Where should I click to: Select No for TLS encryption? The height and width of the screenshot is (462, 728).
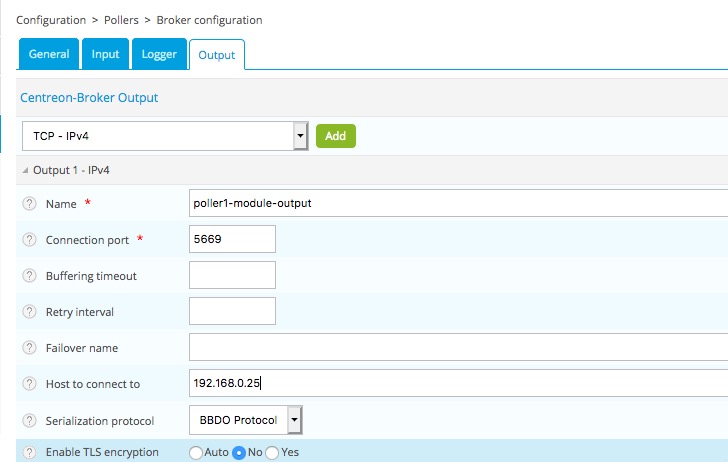click(x=239, y=453)
